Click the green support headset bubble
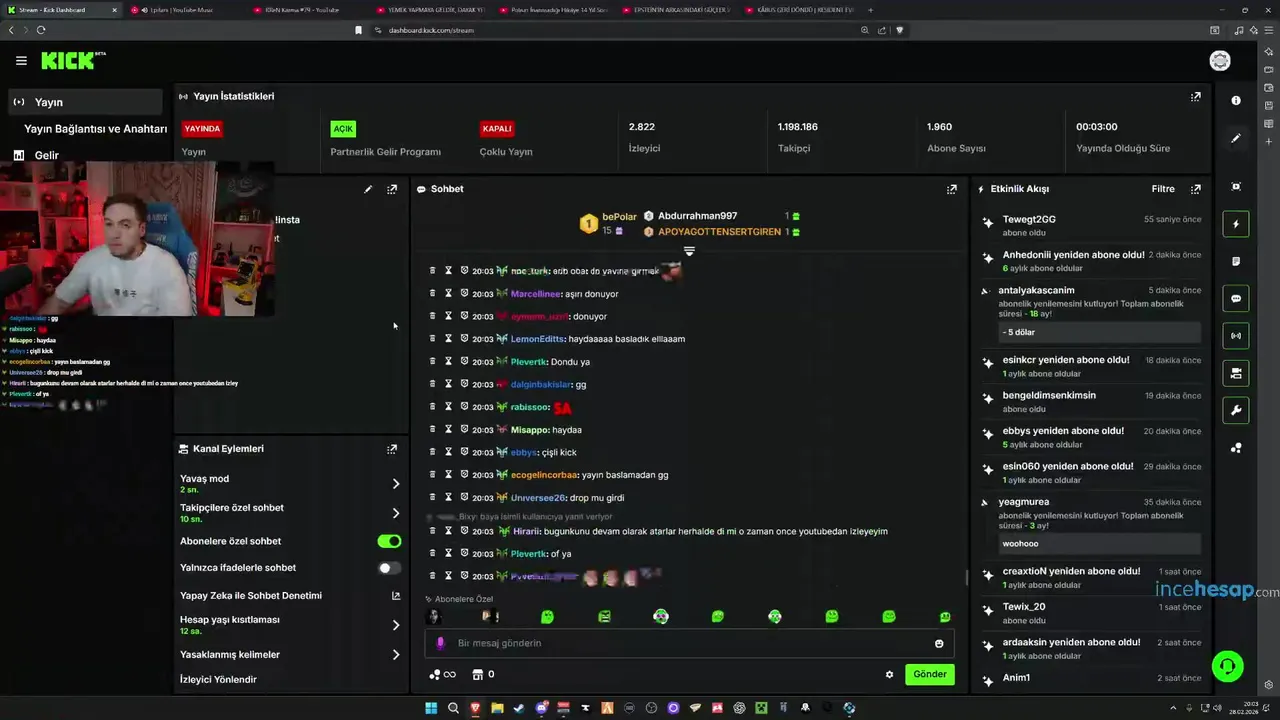The image size is (1280, 720). tap(1227, 666)
